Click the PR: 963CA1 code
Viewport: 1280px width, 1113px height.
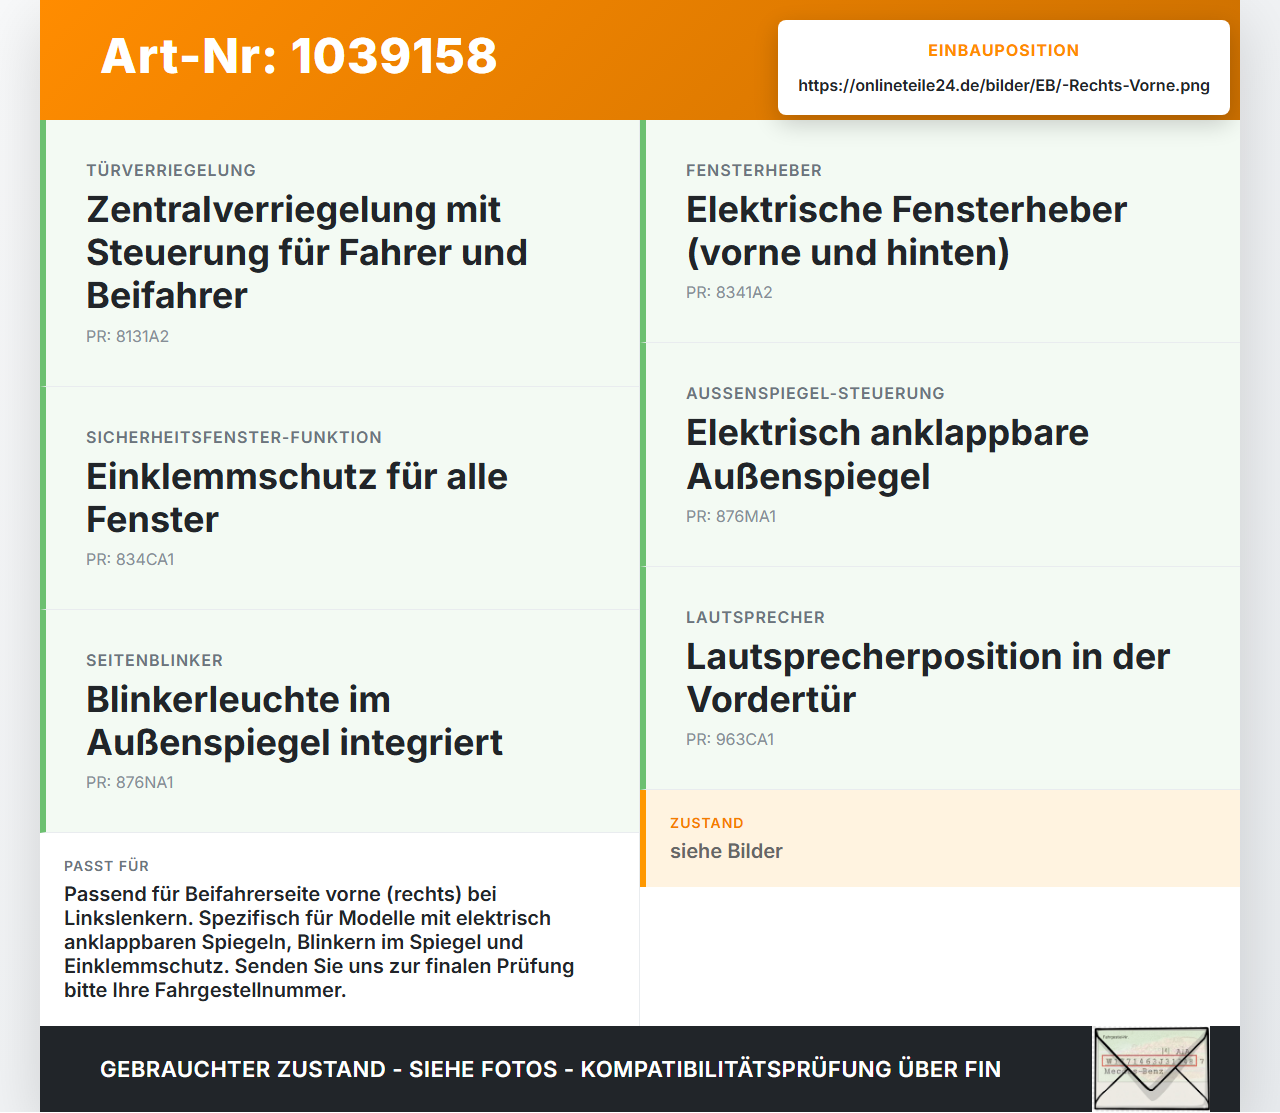pyautogui.click(x=730, y=739)
